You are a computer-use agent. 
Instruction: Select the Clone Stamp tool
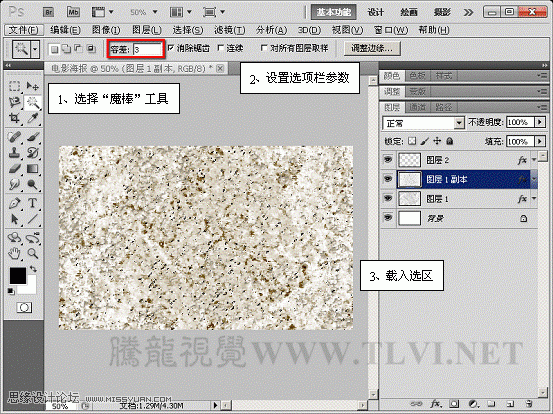(14, 153)
